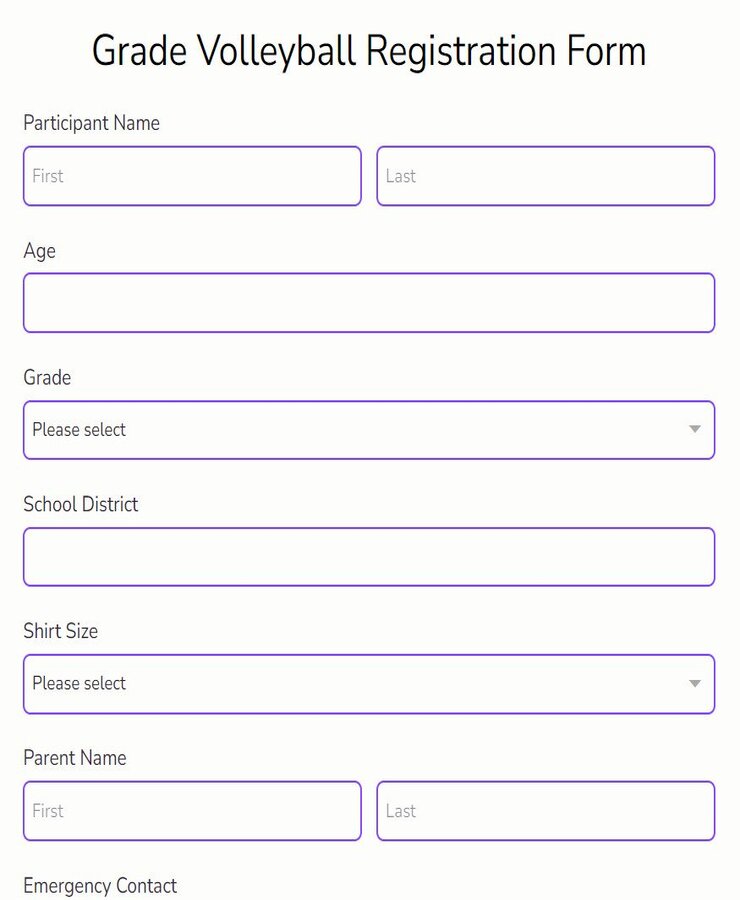Click the form title 'Grade Volleyball Registration Form'
Screen dimensions: 740x900
pyautogui.click(x=370, y=51)
